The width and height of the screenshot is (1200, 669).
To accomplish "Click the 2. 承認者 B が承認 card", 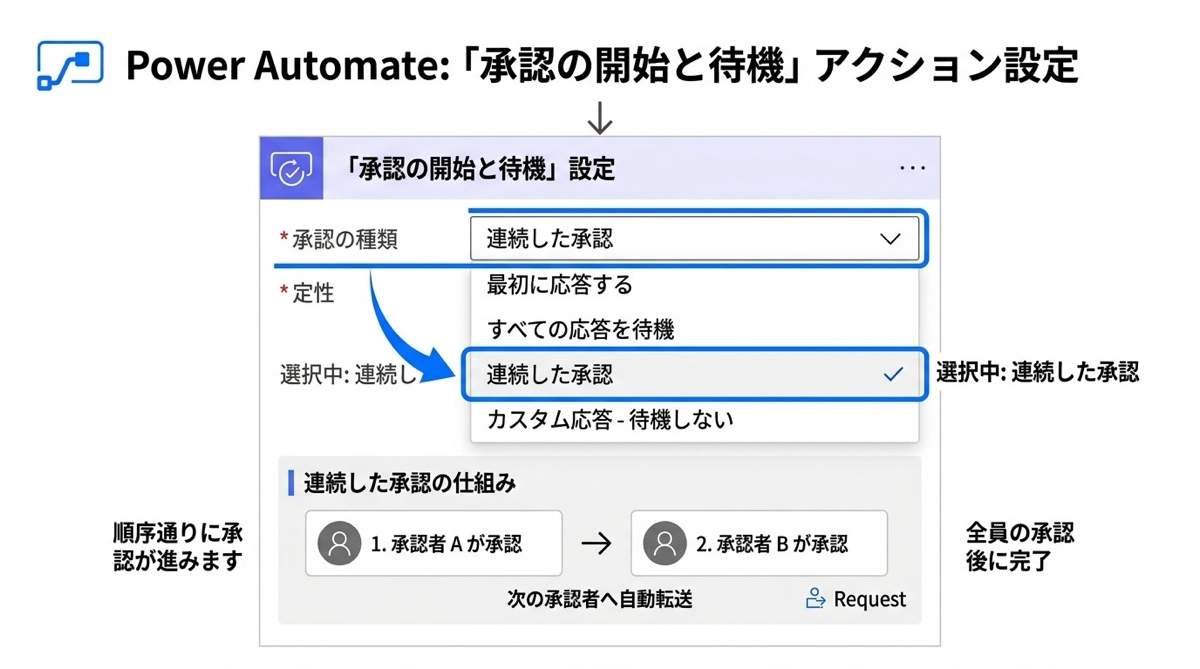I will [x=759, y=544].
